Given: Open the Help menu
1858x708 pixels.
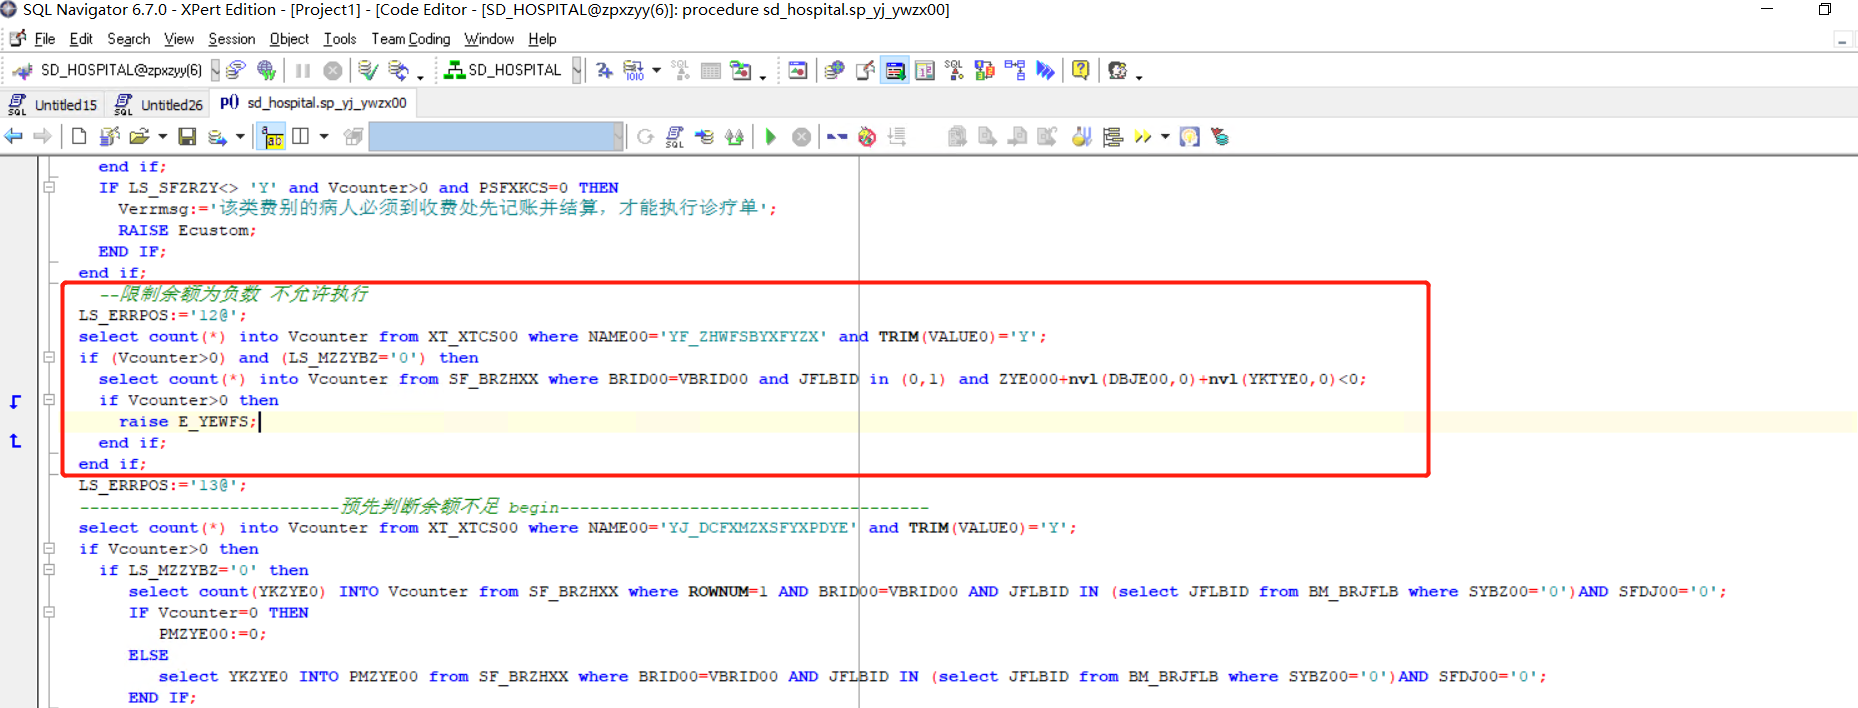Looking at the screenshot, I should tap(542, 39).
